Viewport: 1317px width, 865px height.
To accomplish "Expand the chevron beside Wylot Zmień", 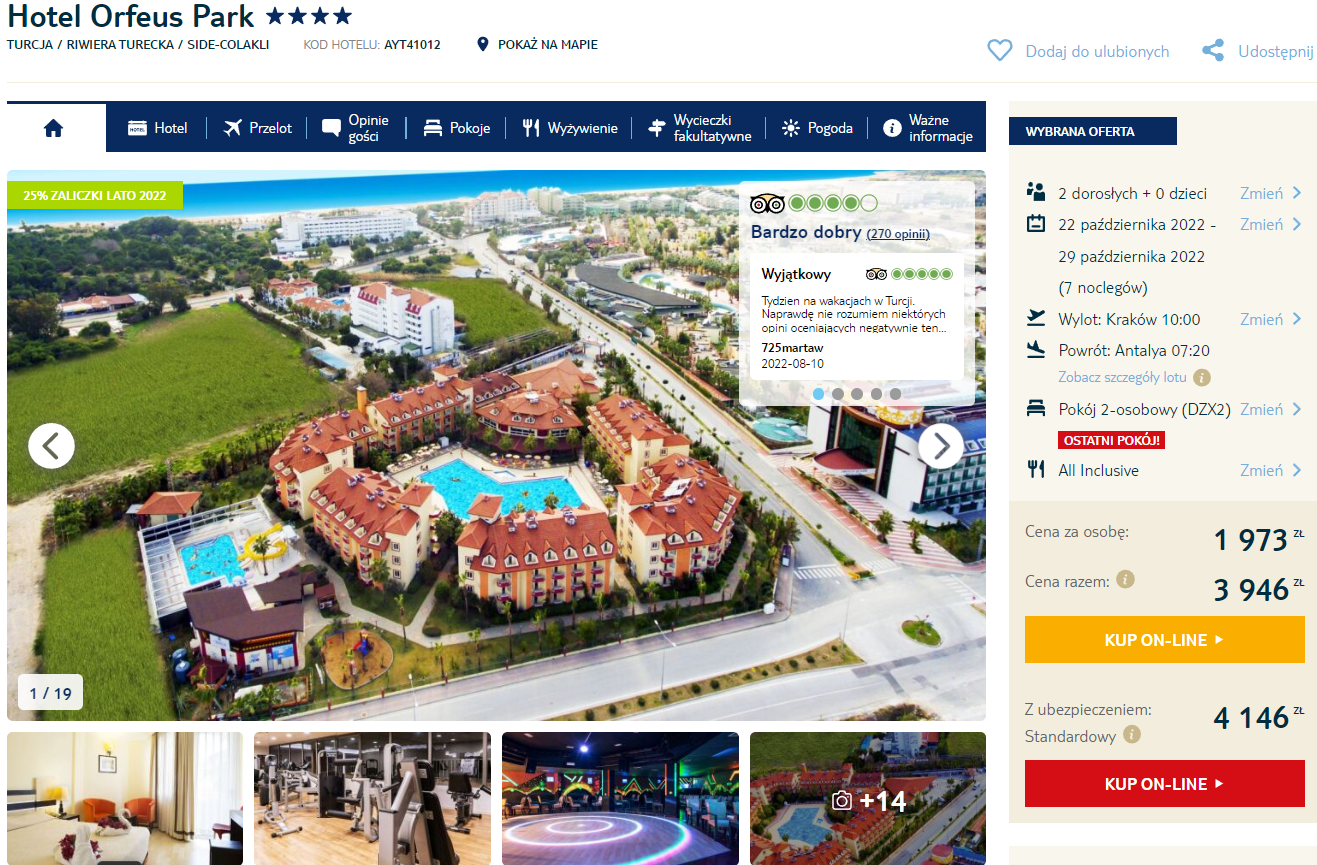I will [x=1297, y=319].
